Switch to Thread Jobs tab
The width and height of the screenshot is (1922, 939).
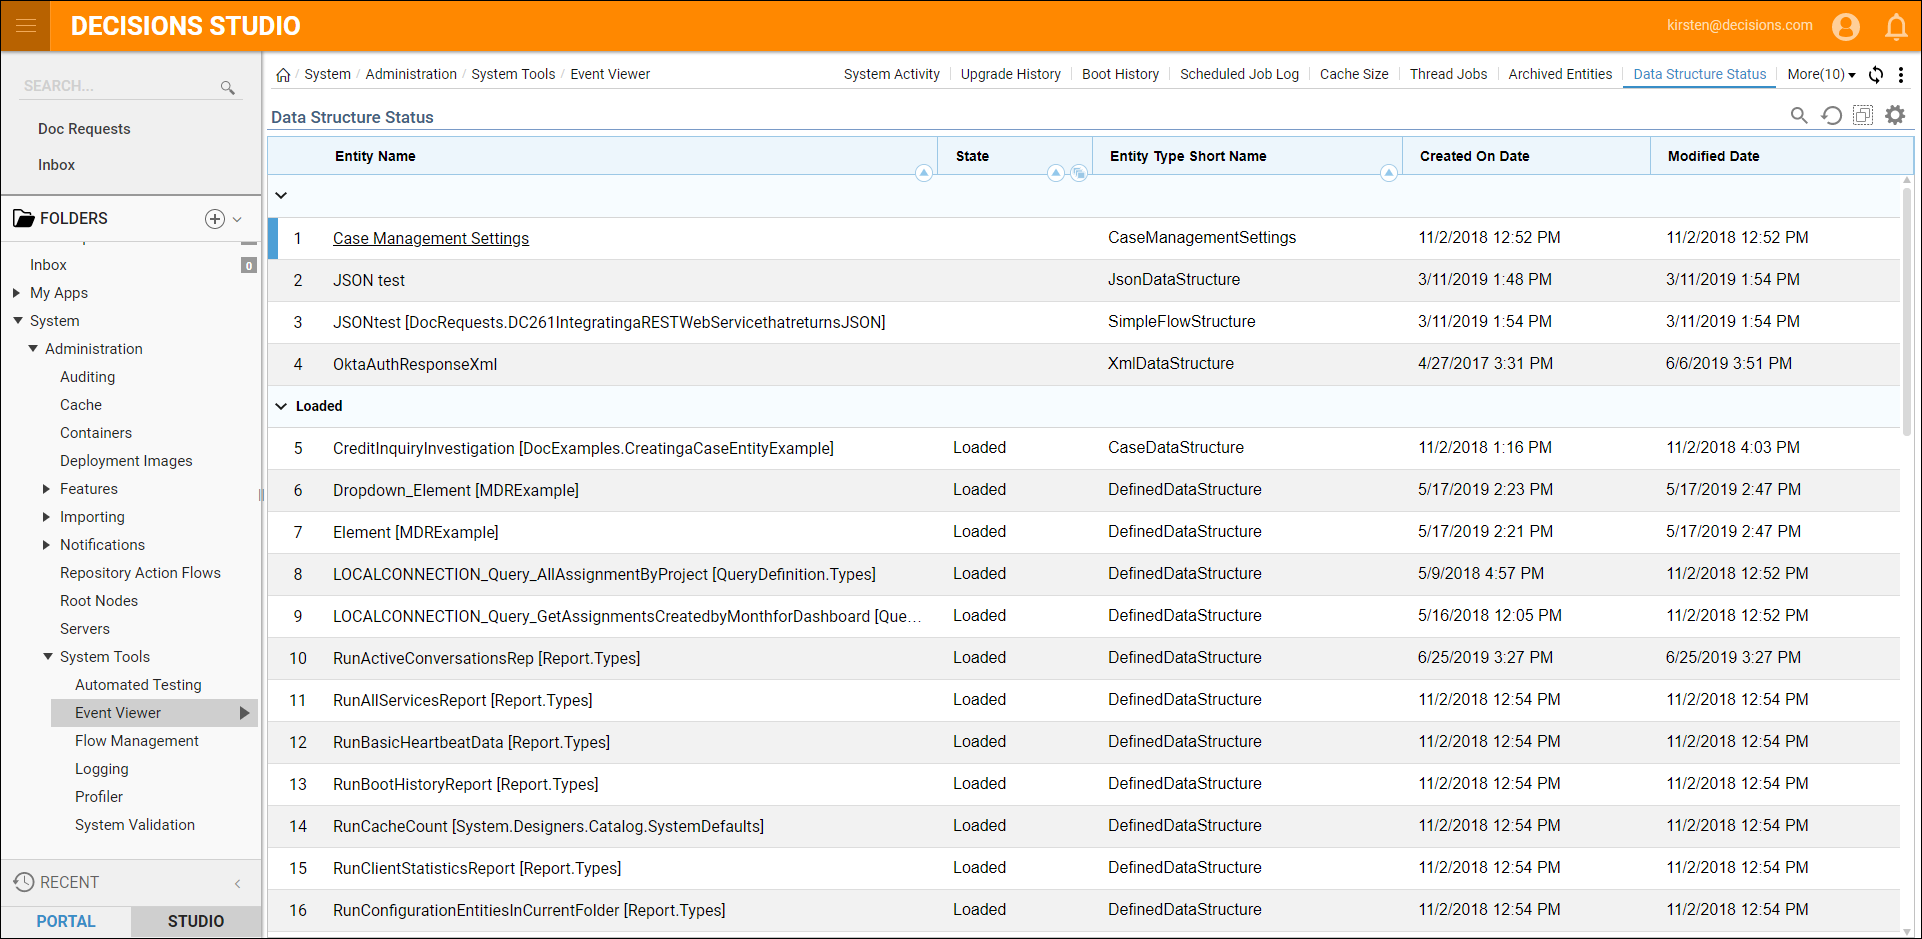tap(1448, 75)
